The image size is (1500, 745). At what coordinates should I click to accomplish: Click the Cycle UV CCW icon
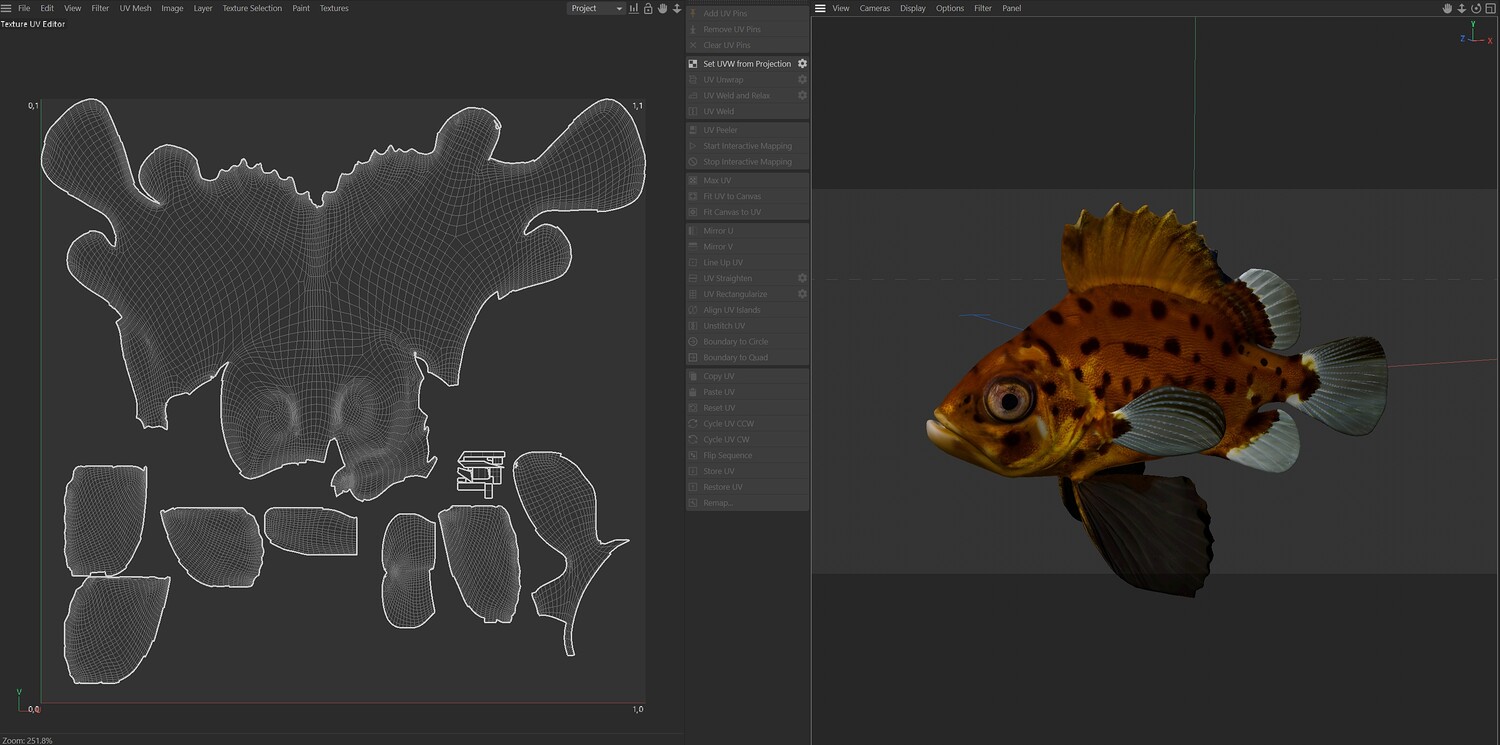tap(693, 424)
